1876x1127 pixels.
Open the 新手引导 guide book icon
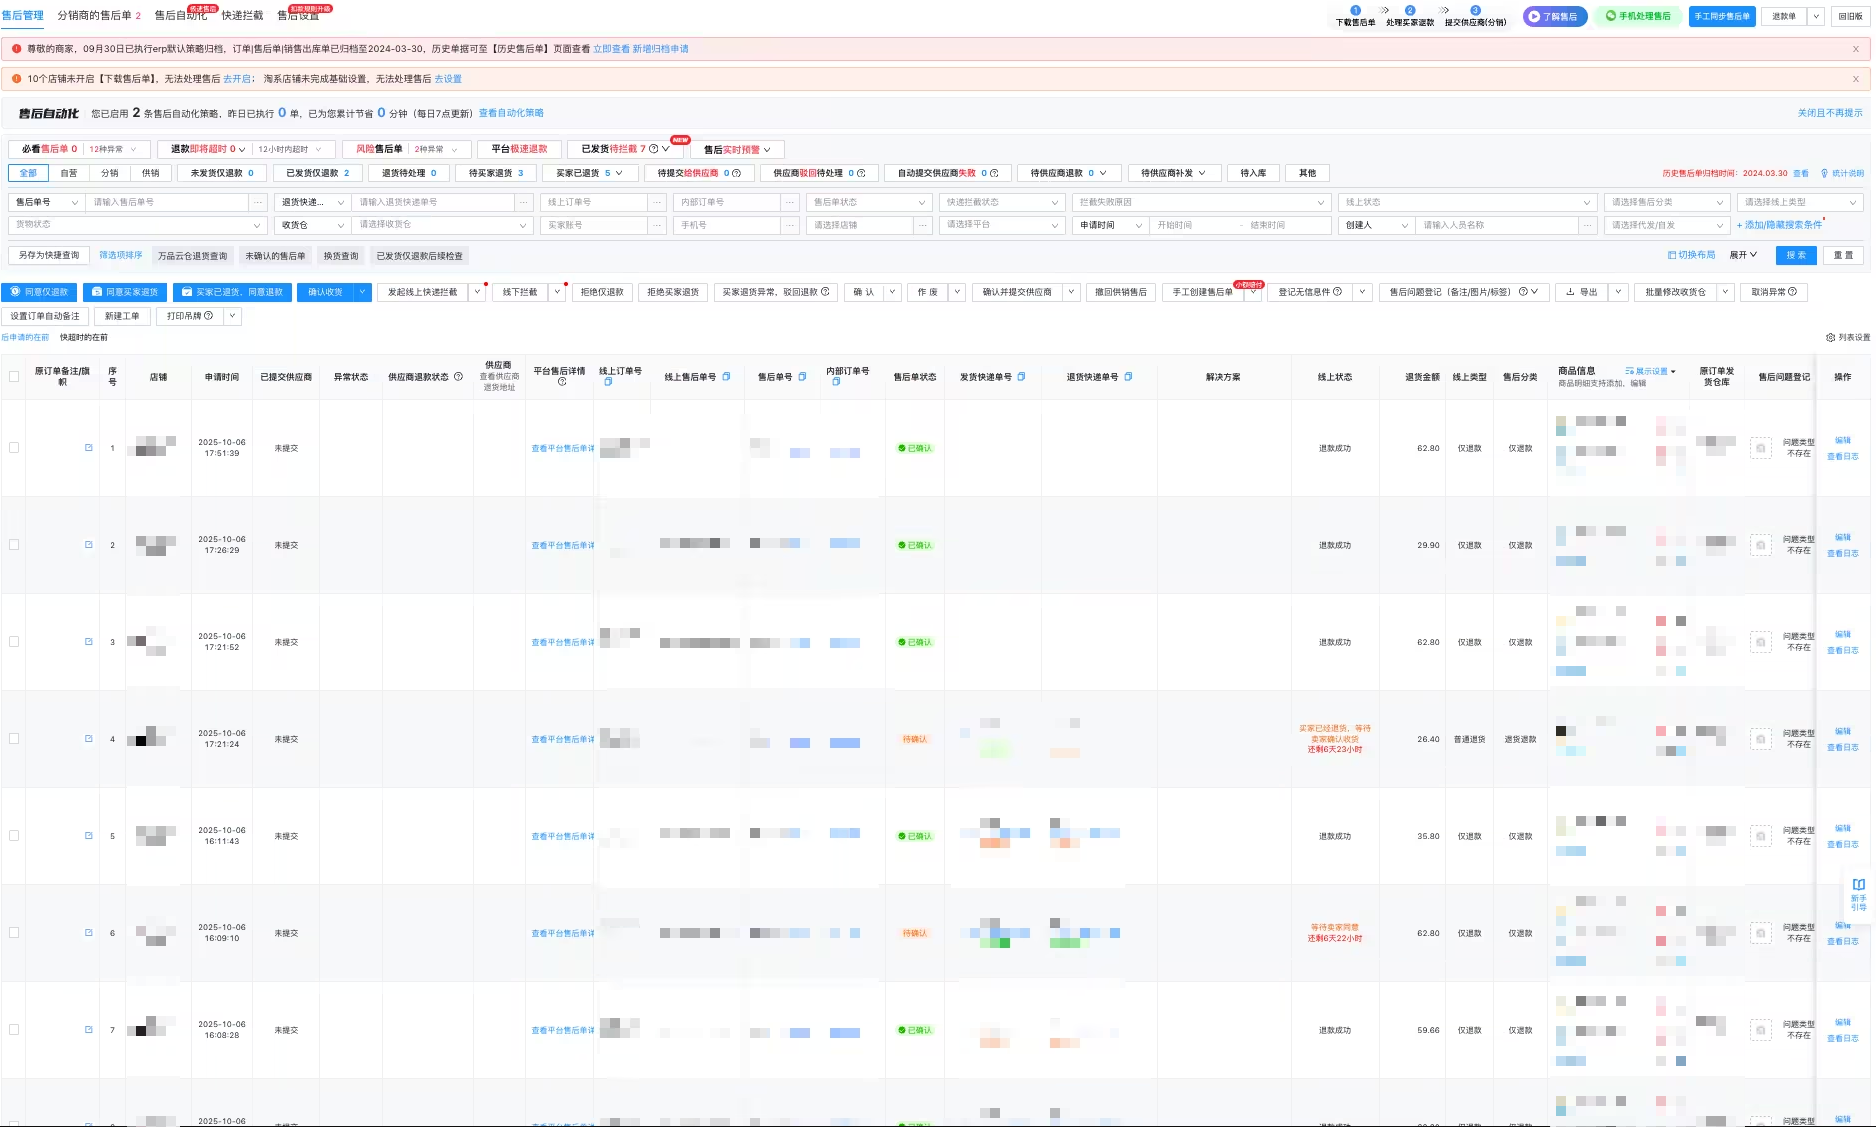[1858, 885]
